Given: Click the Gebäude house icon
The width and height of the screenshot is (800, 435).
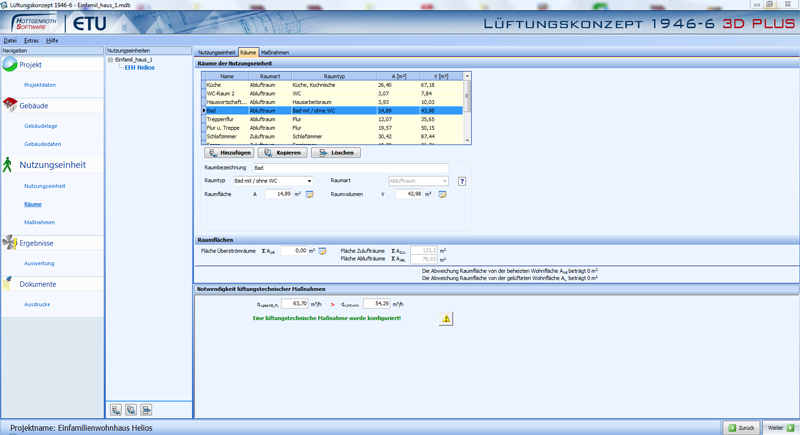Looking at the screenshot, I should [x=10, y=105].
